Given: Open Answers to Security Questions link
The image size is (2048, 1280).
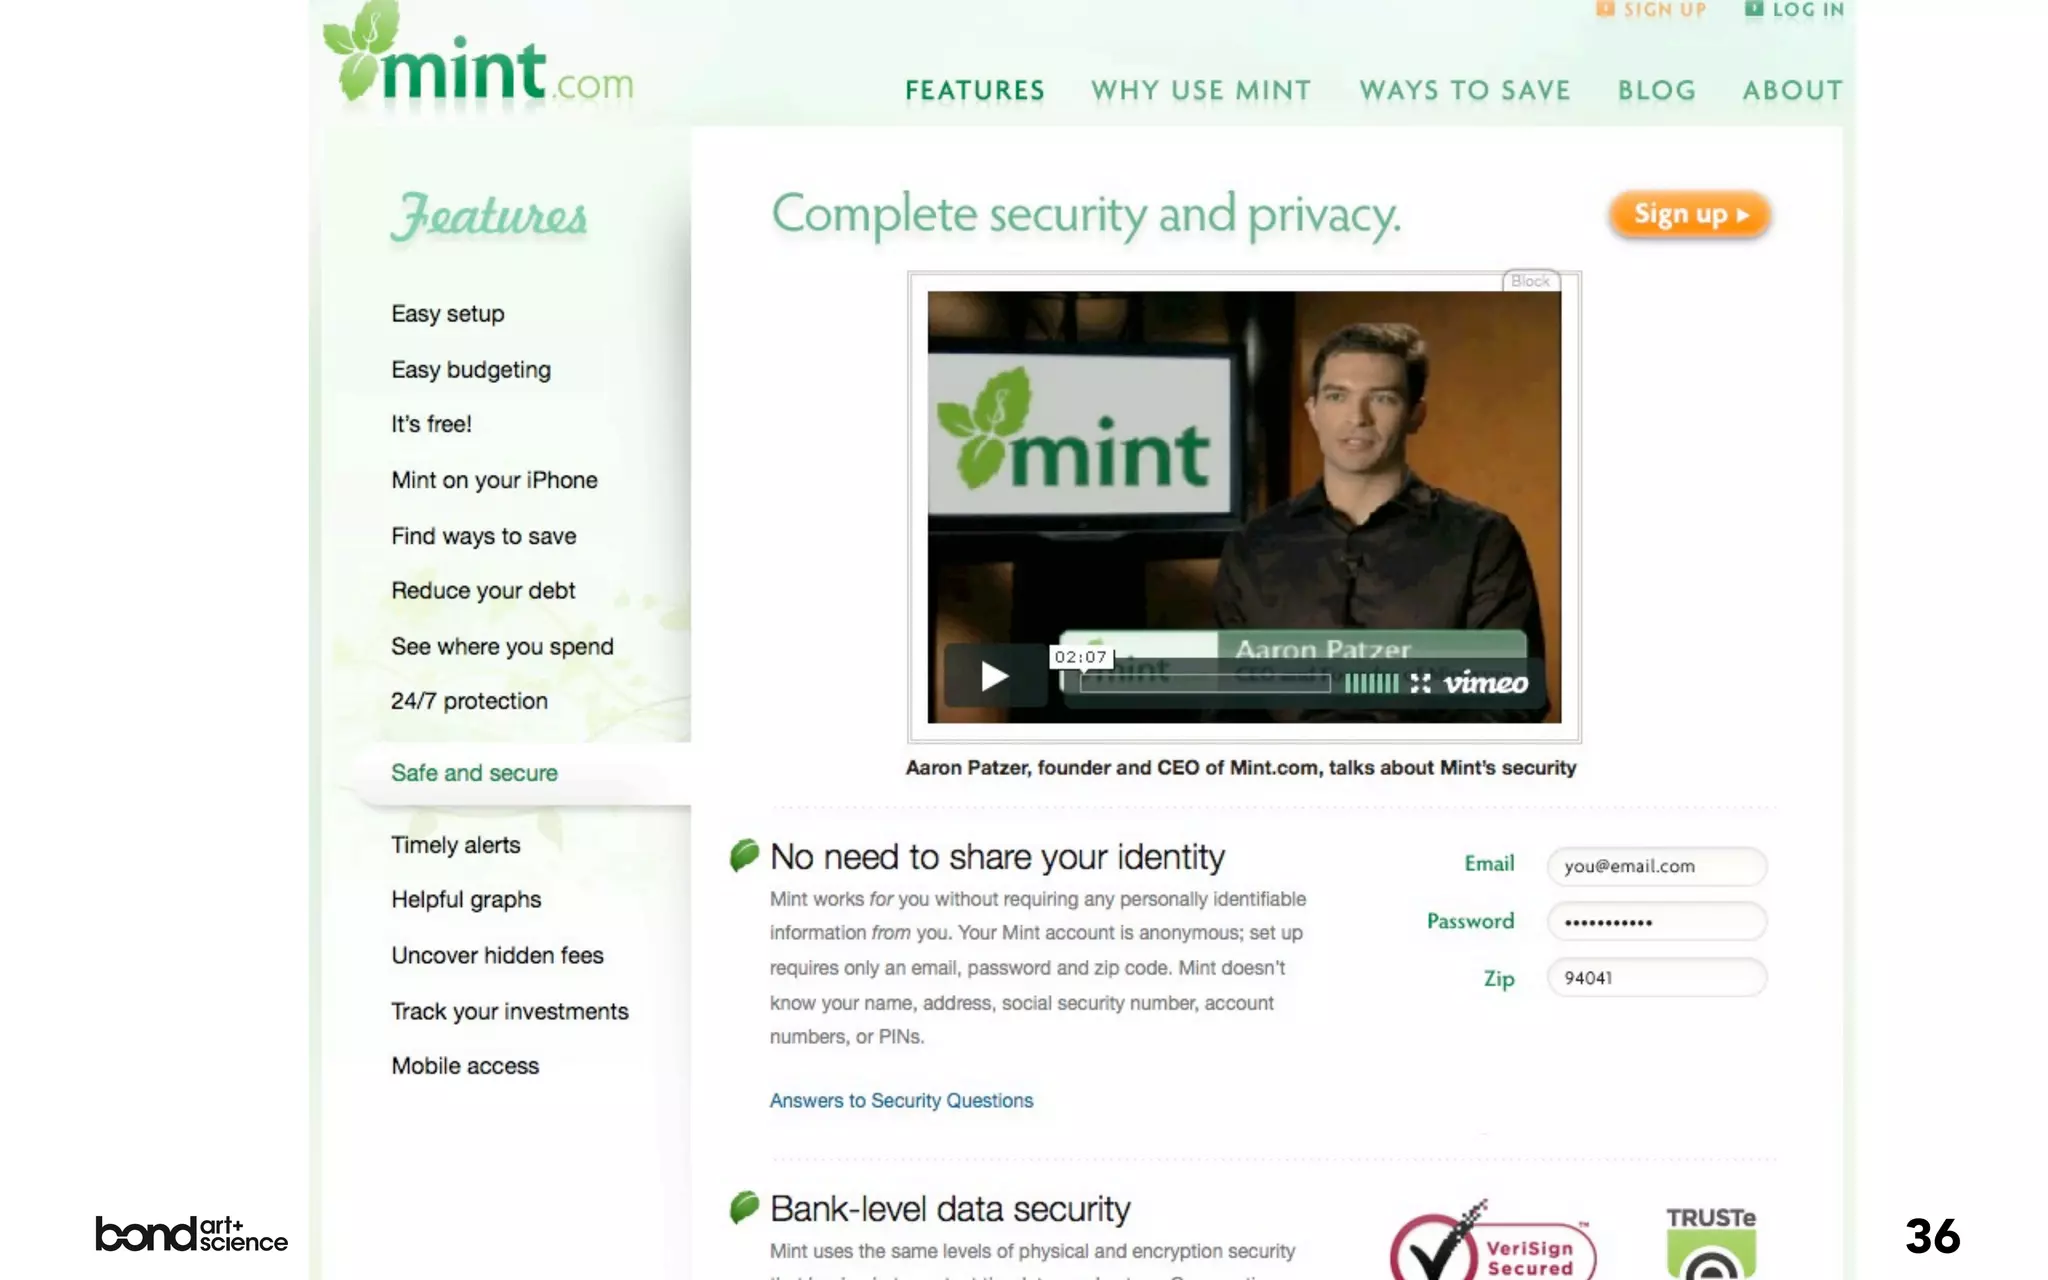Looking at the screenshot, I should (901, 1101).
